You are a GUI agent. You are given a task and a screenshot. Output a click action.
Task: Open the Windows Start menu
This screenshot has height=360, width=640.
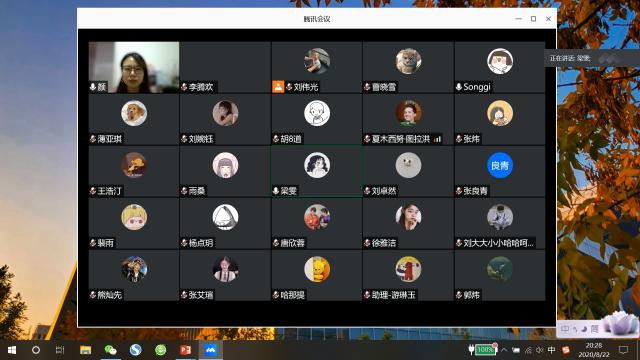(x=12, y=350)
